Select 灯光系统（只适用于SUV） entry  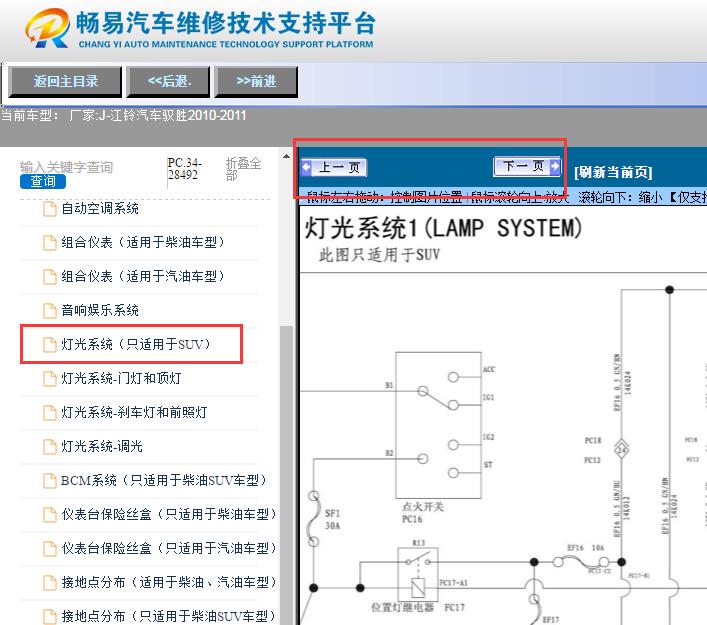point(136,345)
